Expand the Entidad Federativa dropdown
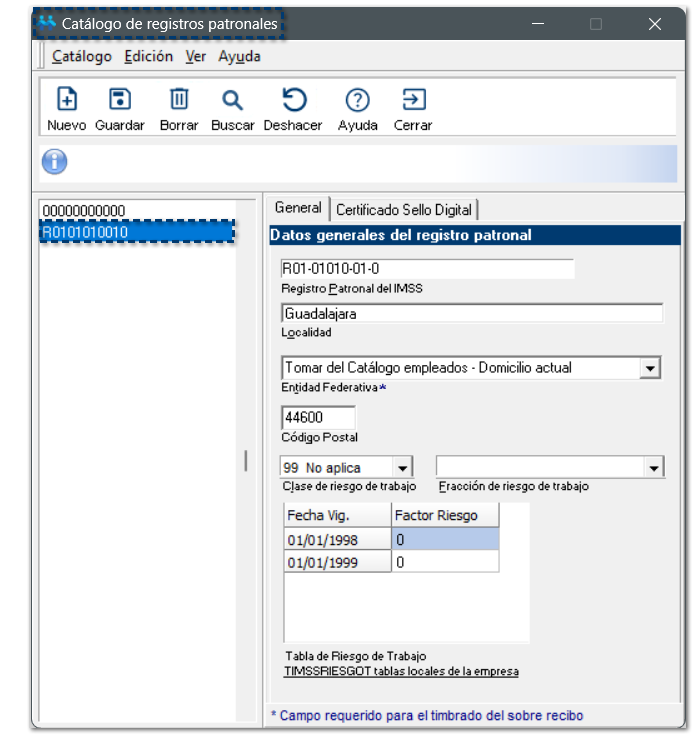Viewport: 695px width, 737px height. pos(651,368)
